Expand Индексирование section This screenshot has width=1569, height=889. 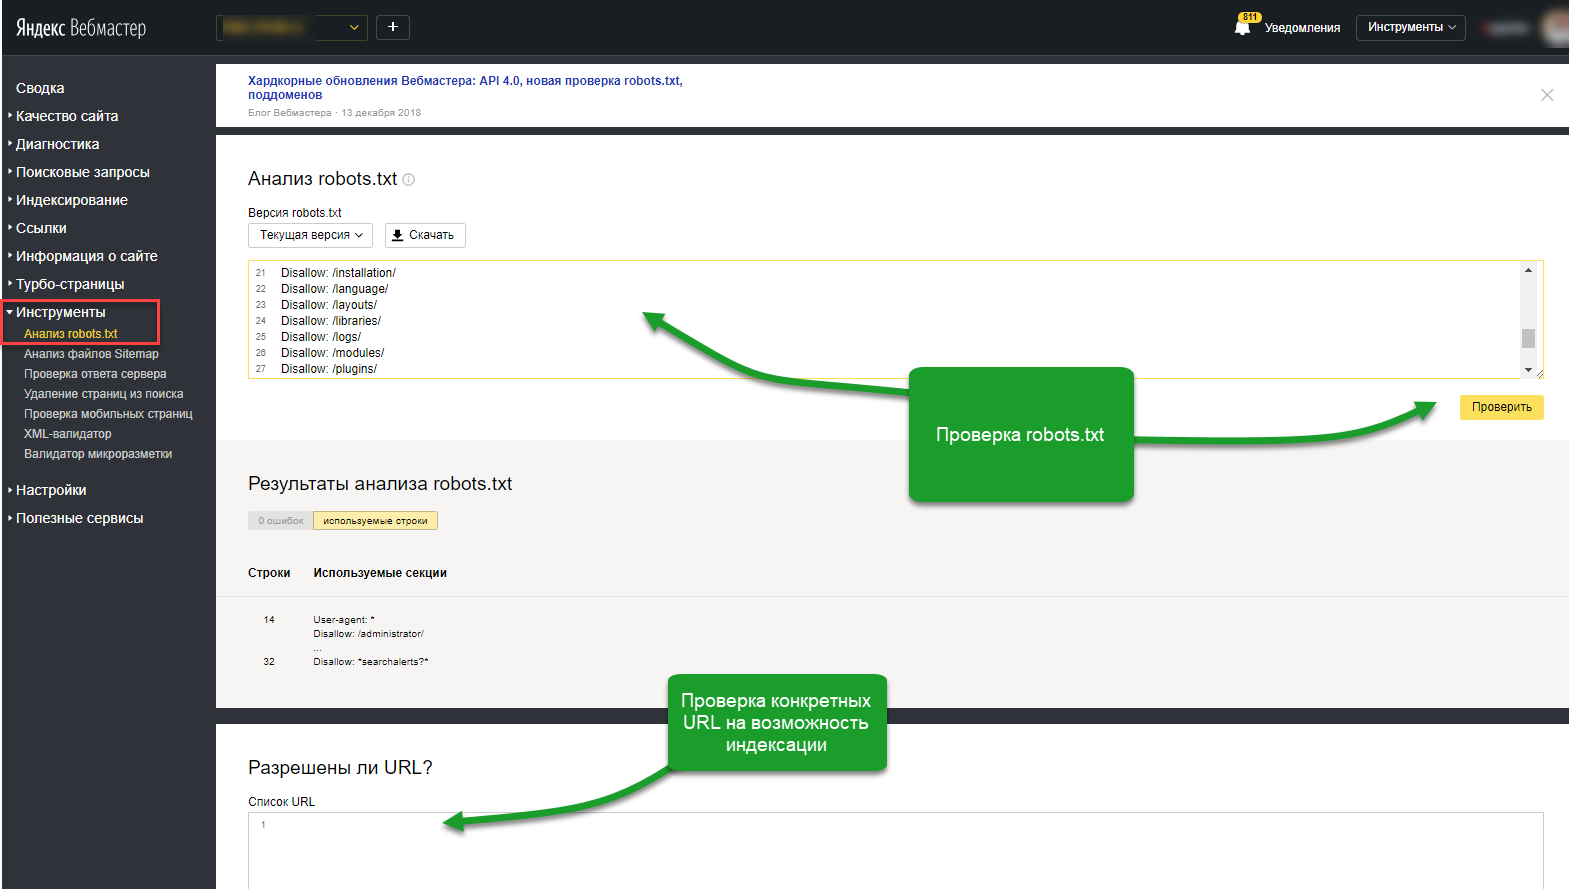72,200
